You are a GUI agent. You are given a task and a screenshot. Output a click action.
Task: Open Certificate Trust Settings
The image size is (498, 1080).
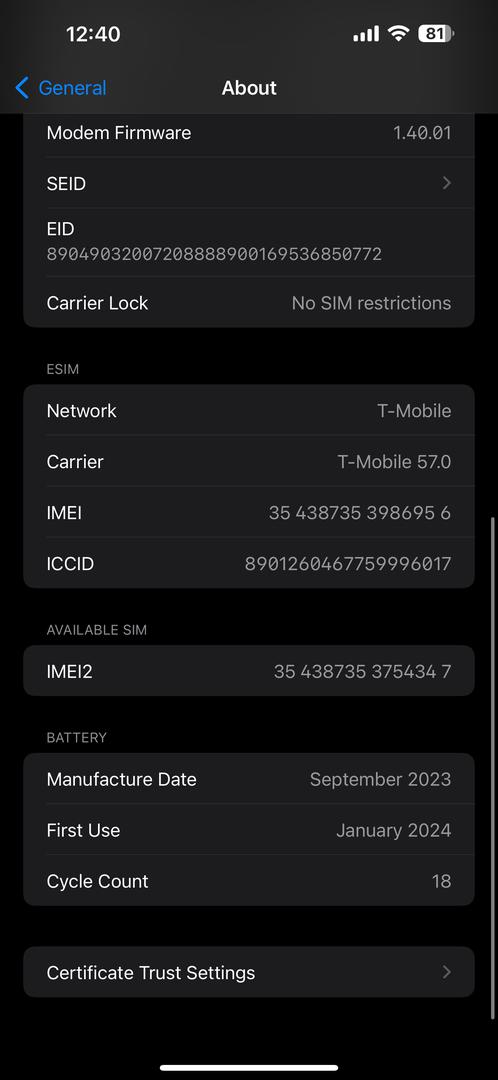[249, 972]
